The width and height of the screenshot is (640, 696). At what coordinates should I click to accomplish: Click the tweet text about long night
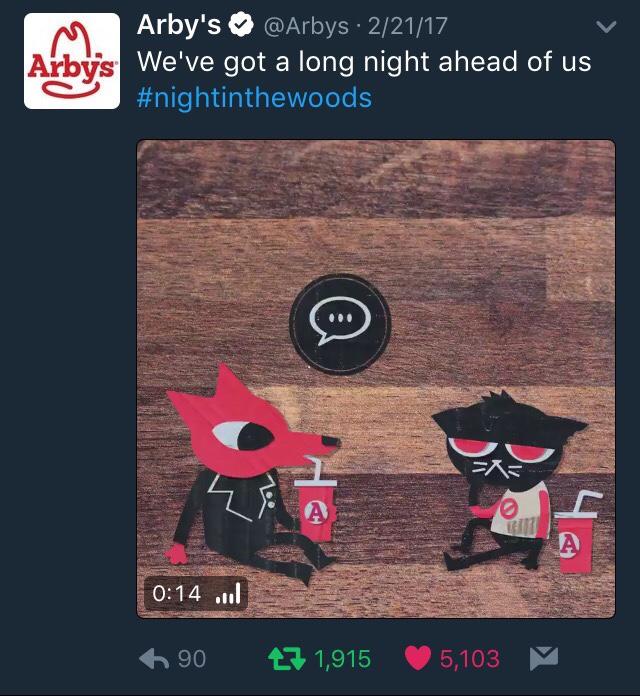click(x=364, y=61)
